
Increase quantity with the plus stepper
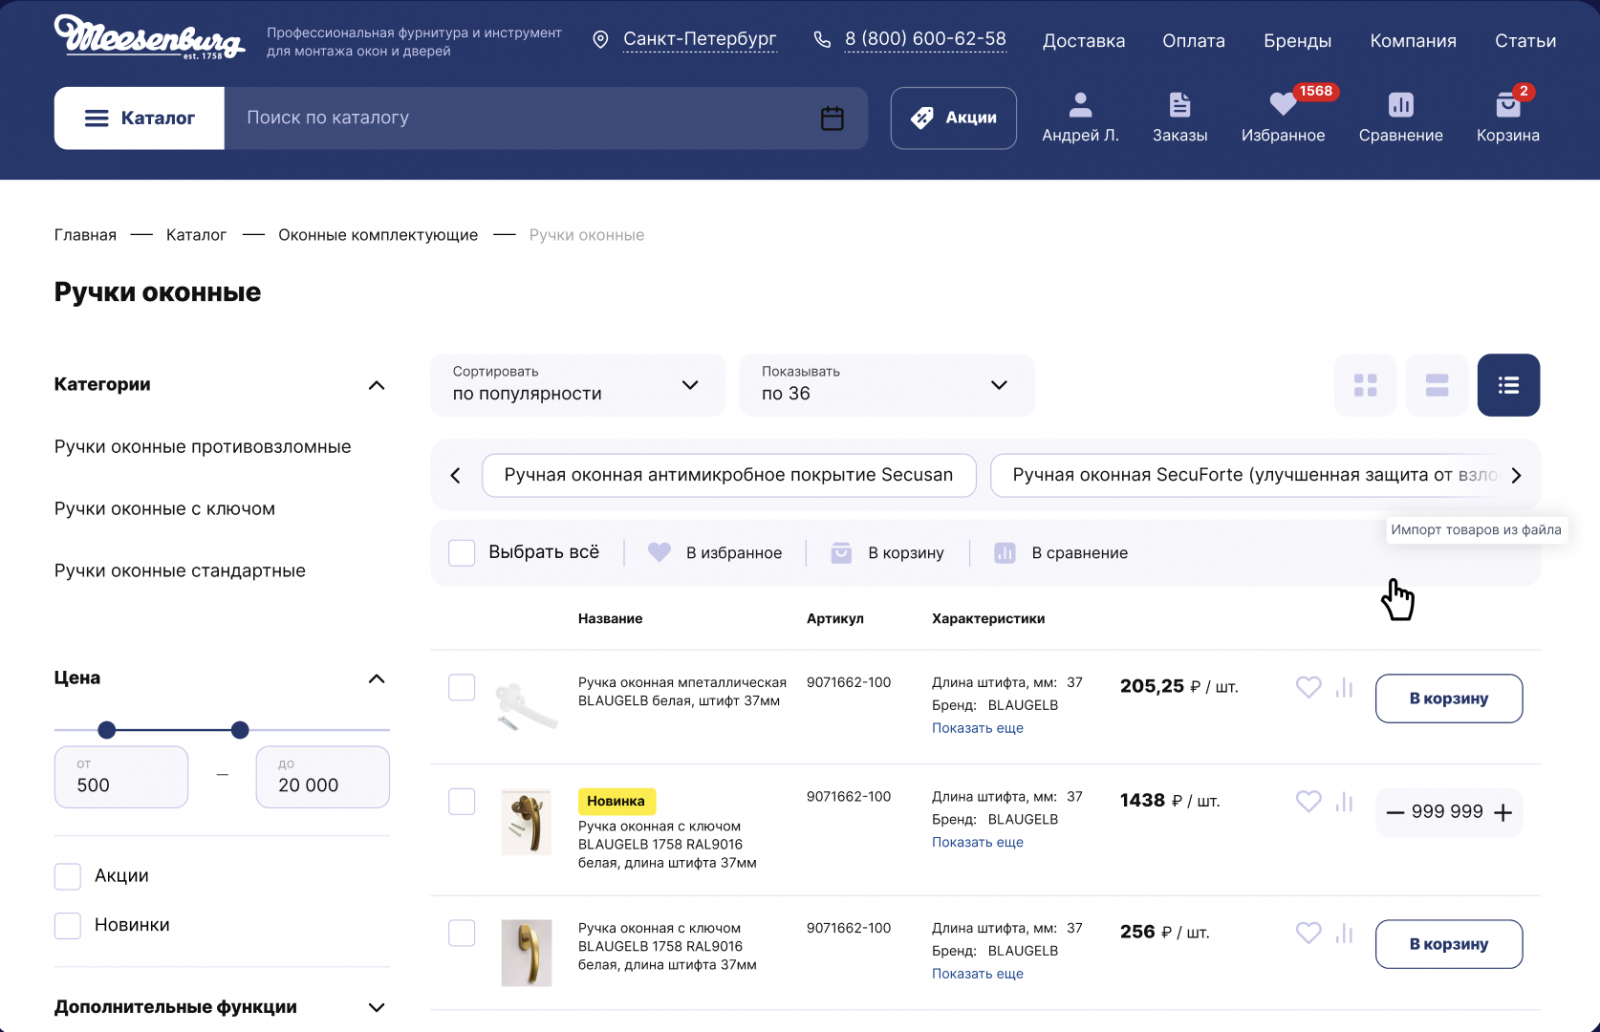coord(1502,813)
